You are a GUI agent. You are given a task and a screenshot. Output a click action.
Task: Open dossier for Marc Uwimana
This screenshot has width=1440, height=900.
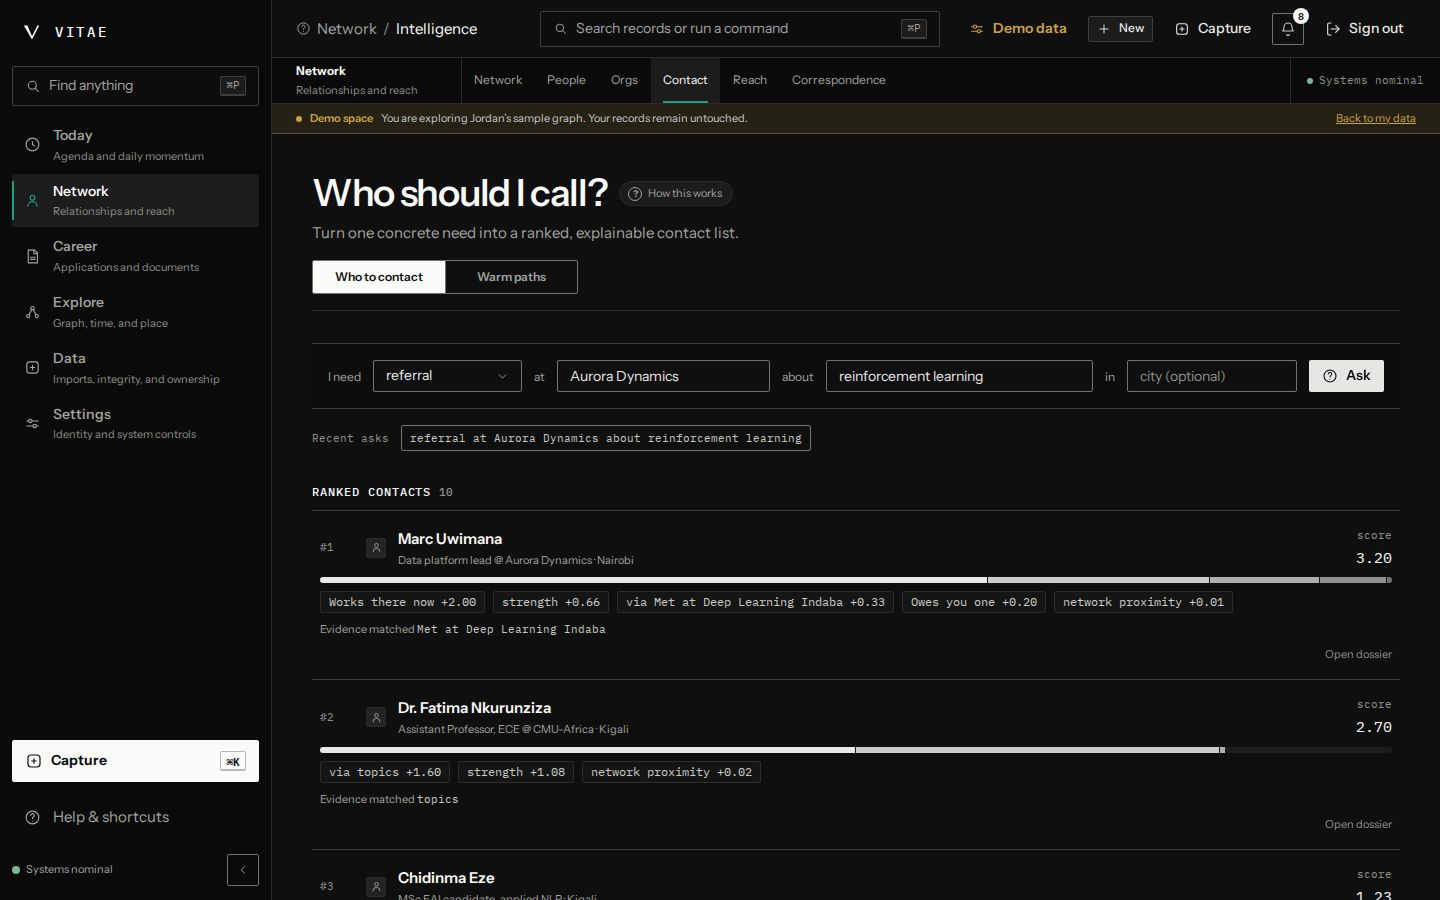(x=1358, y=654)
